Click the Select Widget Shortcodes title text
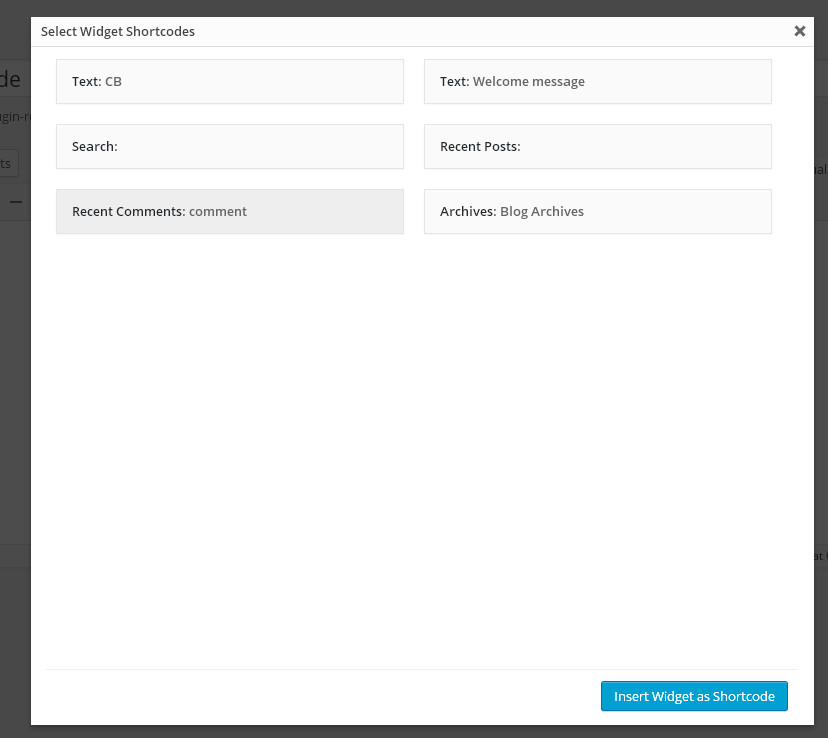This screenshot has width=828, height=738. coord(118,31)
